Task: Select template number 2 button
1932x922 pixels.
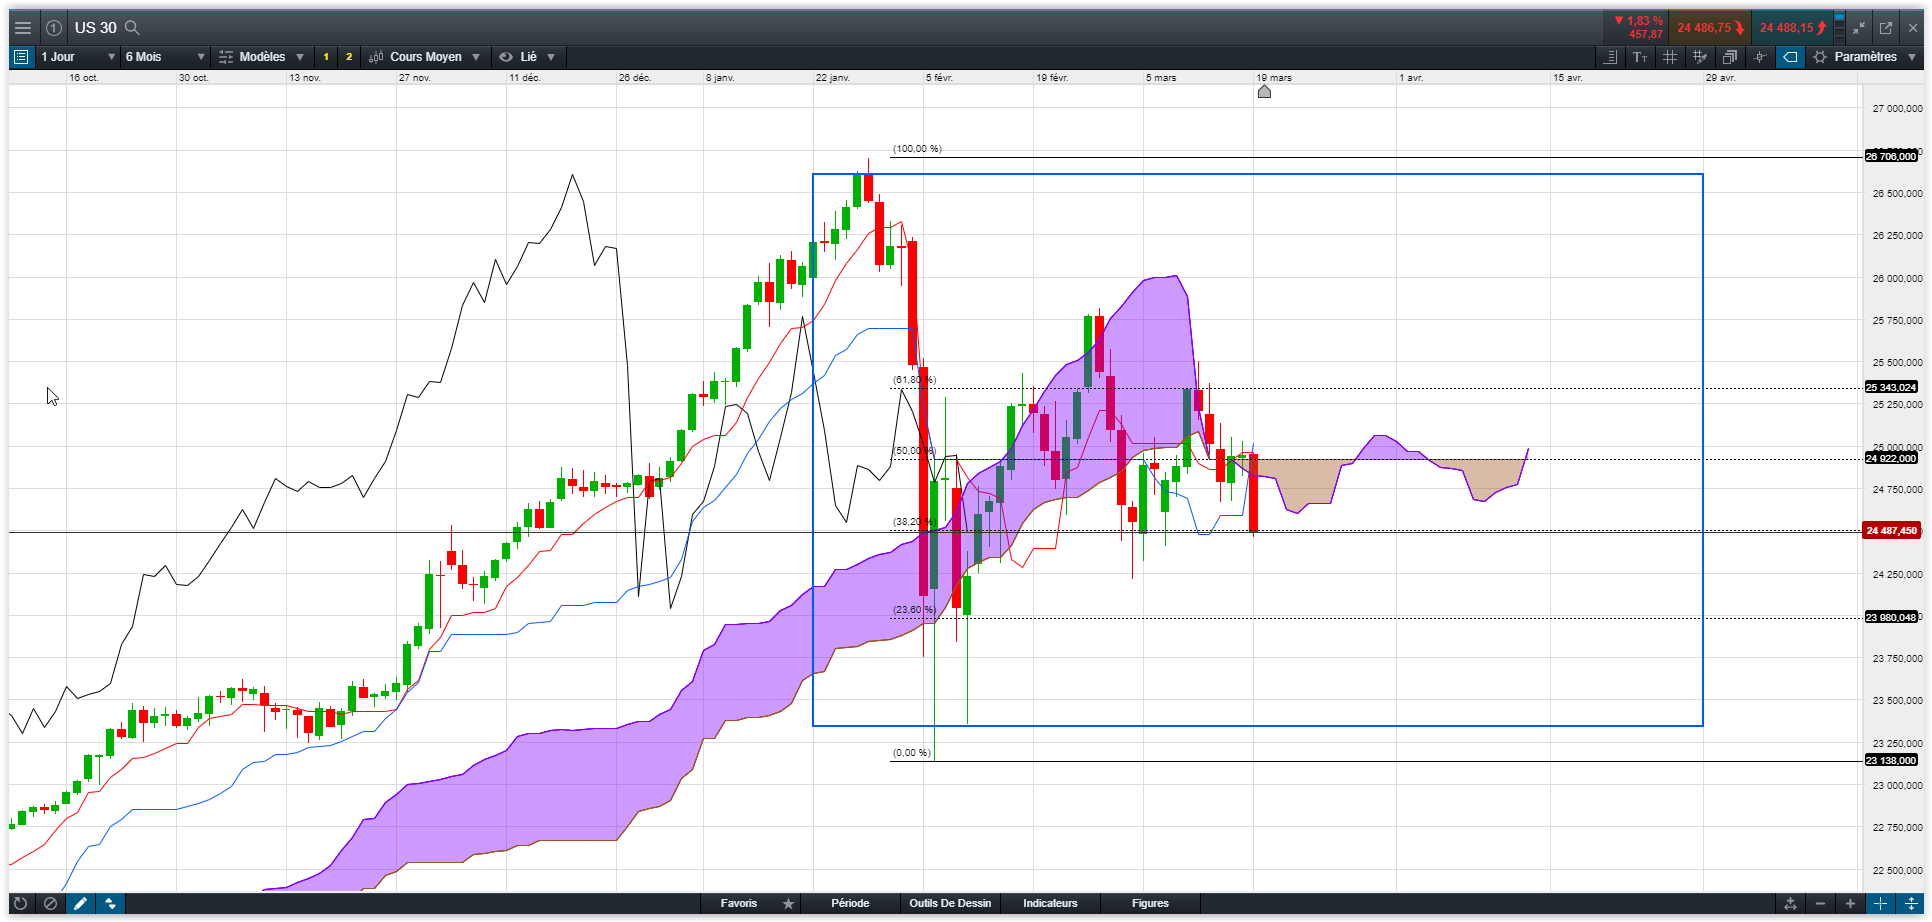Action: (349, 57)
